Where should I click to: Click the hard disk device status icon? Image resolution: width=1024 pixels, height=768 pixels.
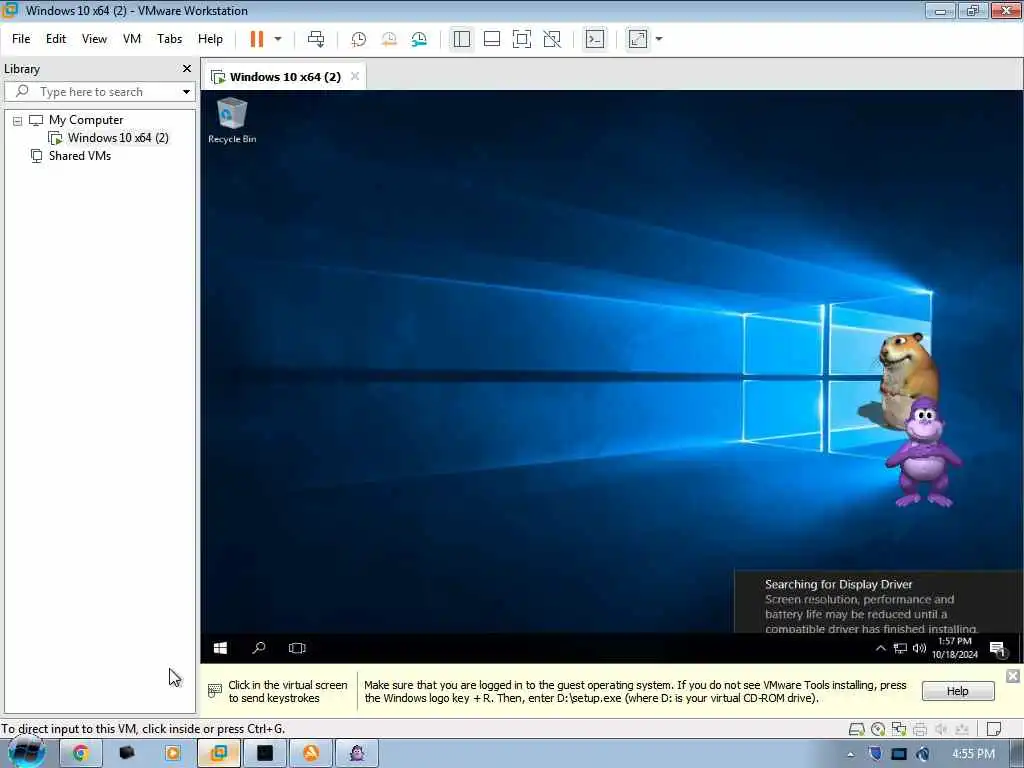pyautogui.click(x=856, y=729)
